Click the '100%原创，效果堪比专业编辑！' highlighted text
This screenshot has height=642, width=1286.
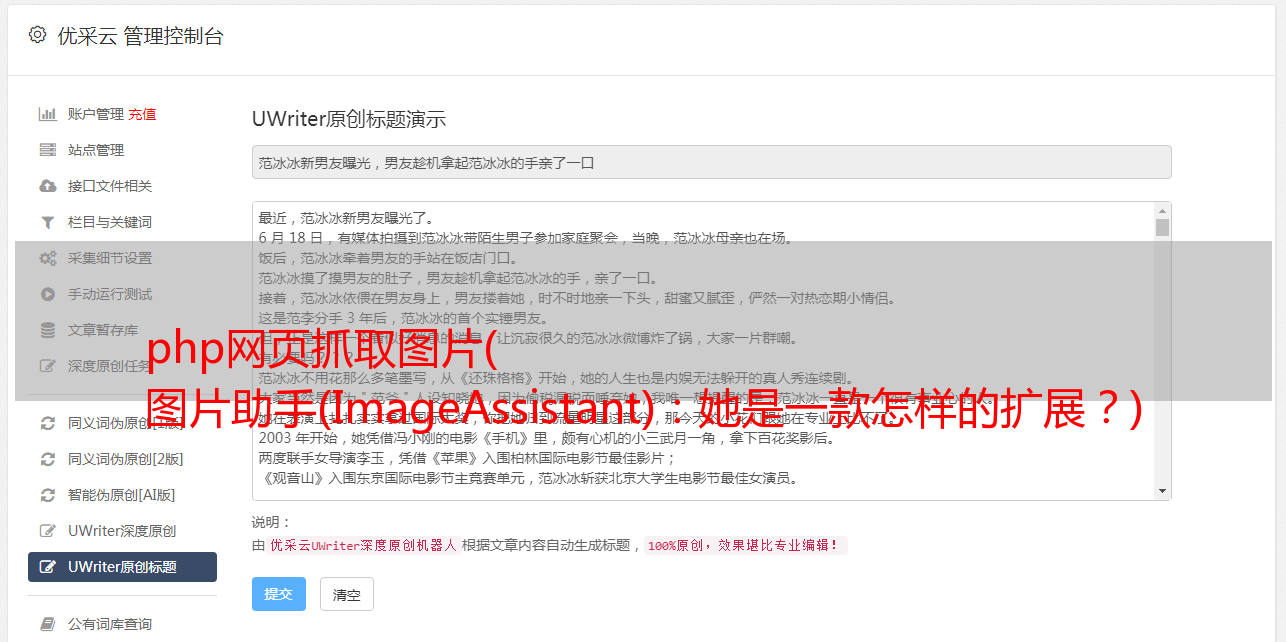pyautogui.click(x=745, y=546)
